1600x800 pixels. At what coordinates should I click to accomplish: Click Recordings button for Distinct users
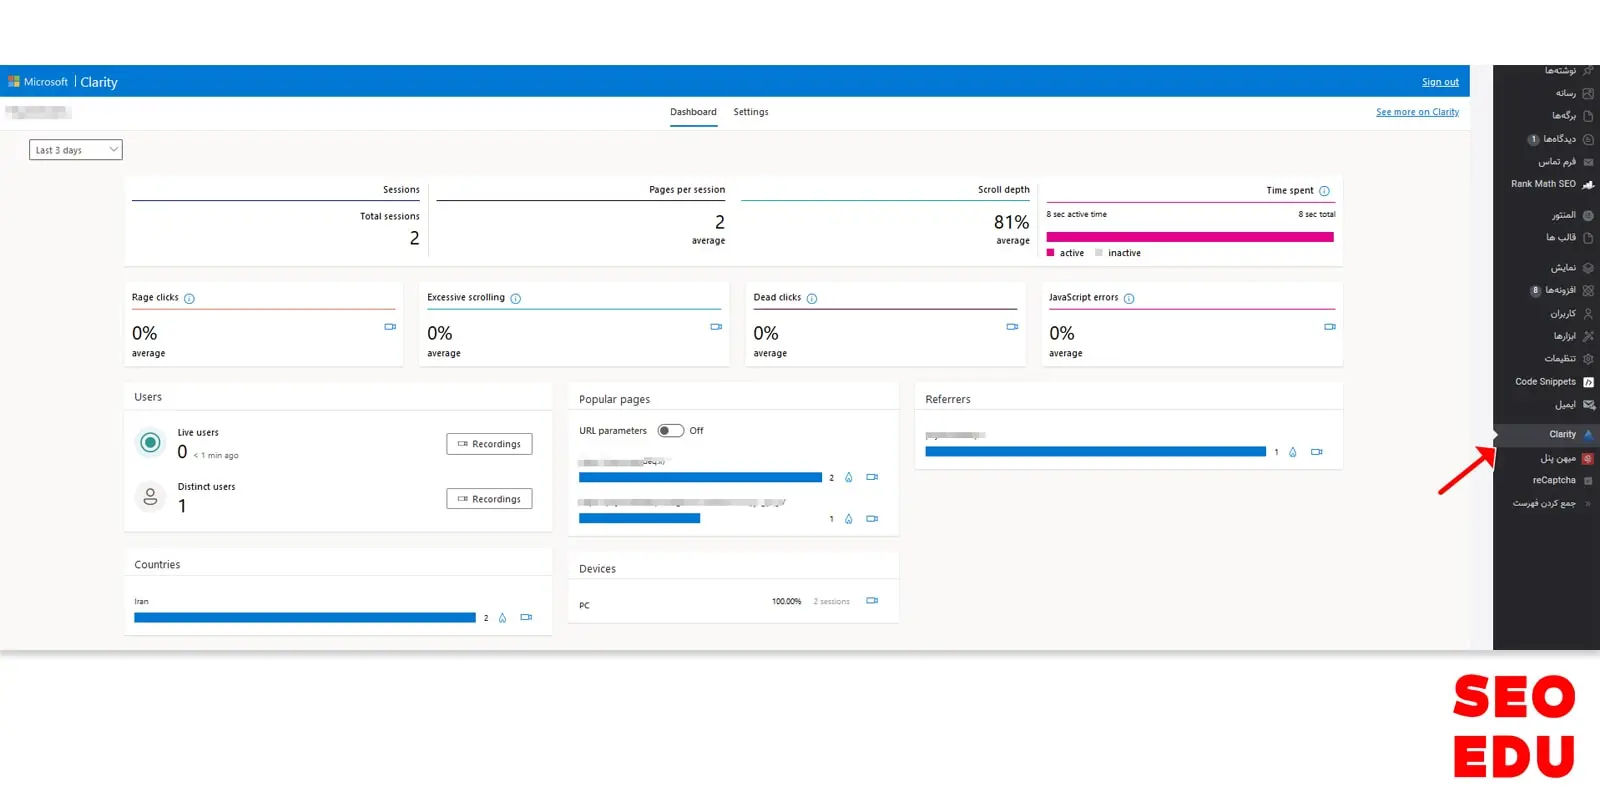tap(489, 499)
